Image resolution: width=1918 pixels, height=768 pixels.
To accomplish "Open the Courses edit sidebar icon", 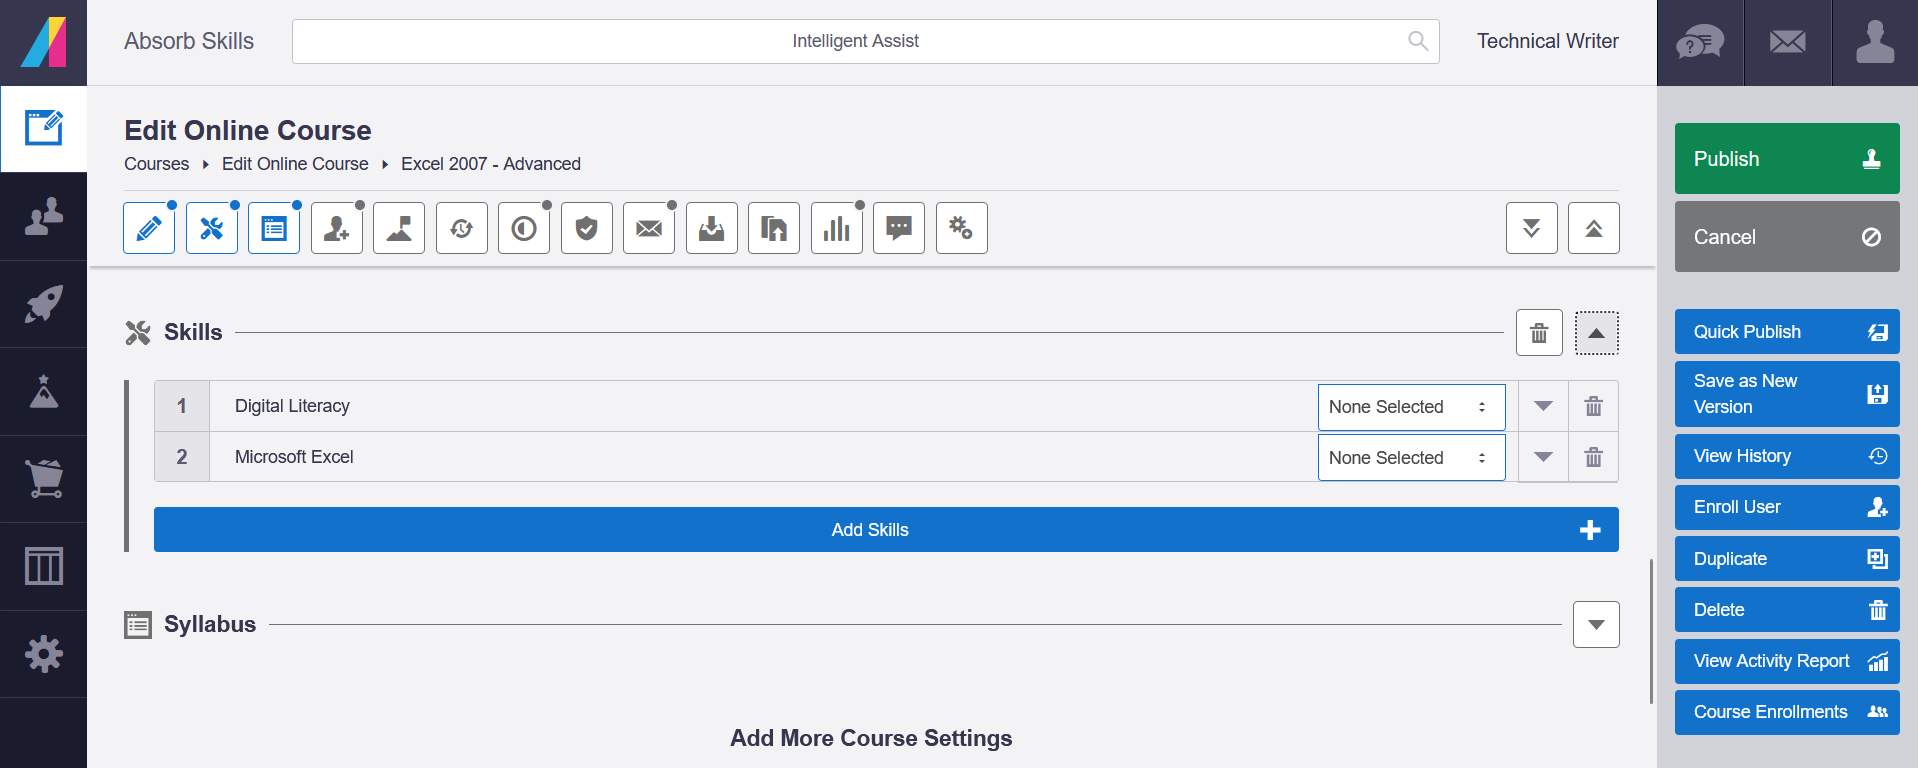I will click(x=43, y=128).
